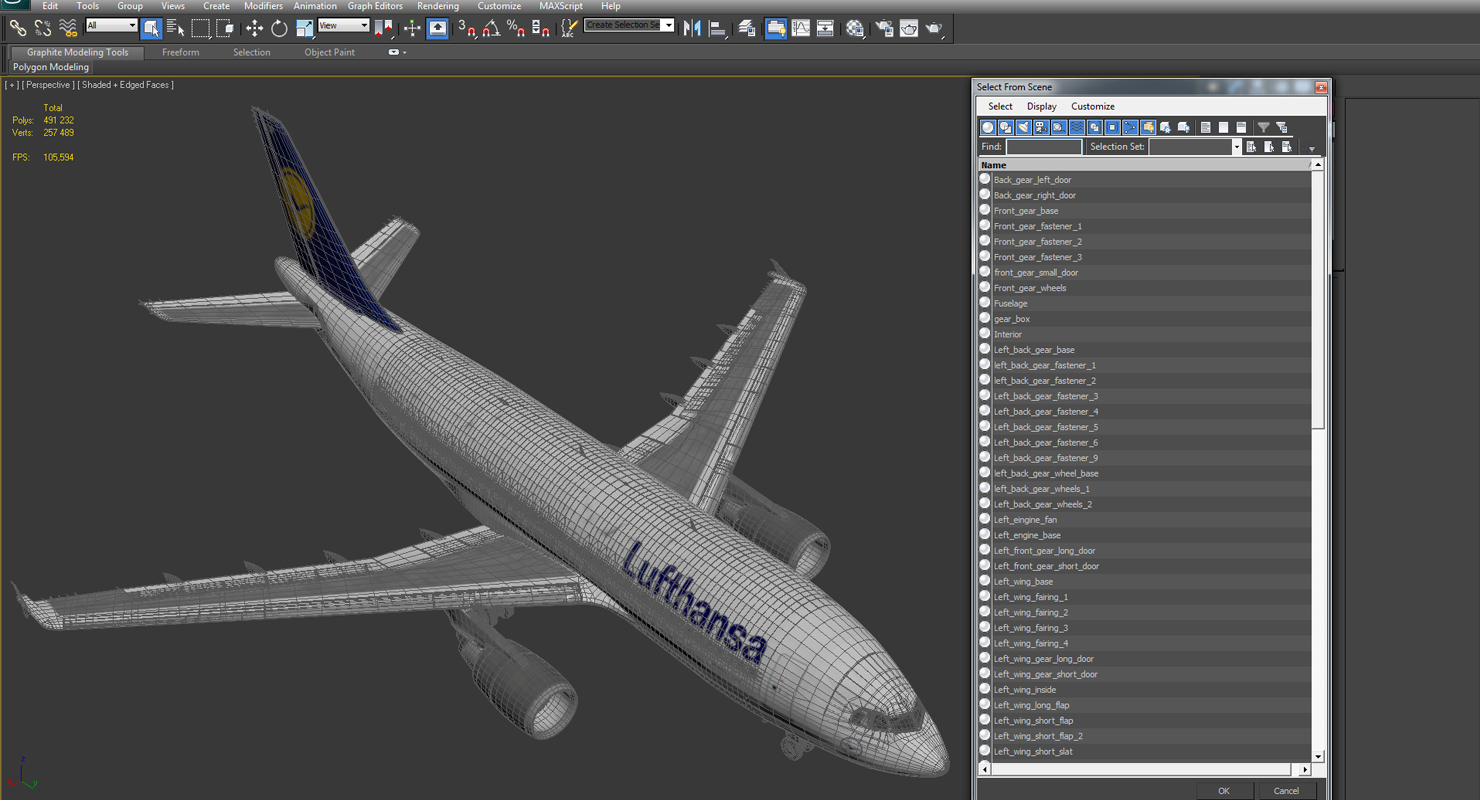Open the MAXScript menu
The height and width of the screenshot is (800, 1480).
point(561,6)
